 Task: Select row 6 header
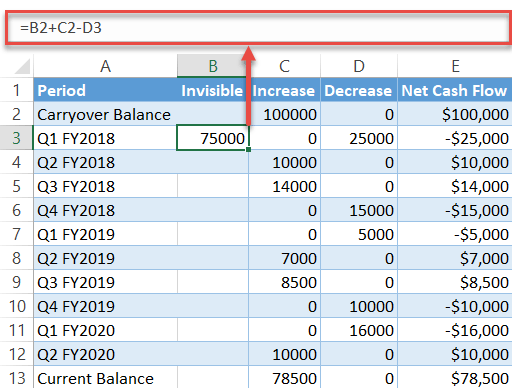click(17, 210)
